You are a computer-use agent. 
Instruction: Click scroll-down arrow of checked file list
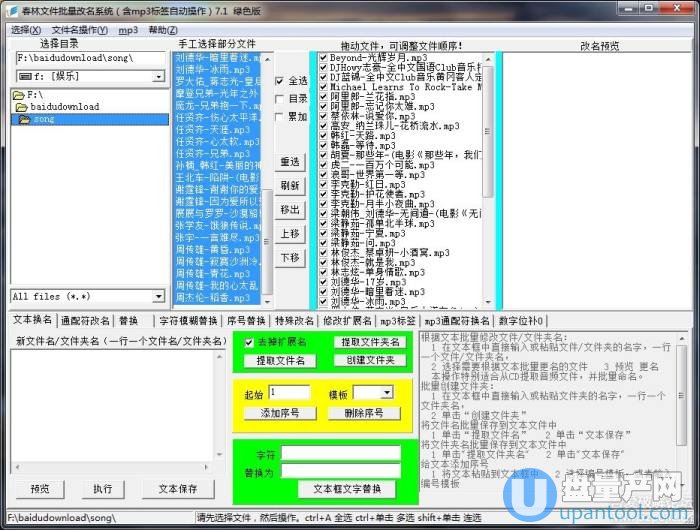488,302
